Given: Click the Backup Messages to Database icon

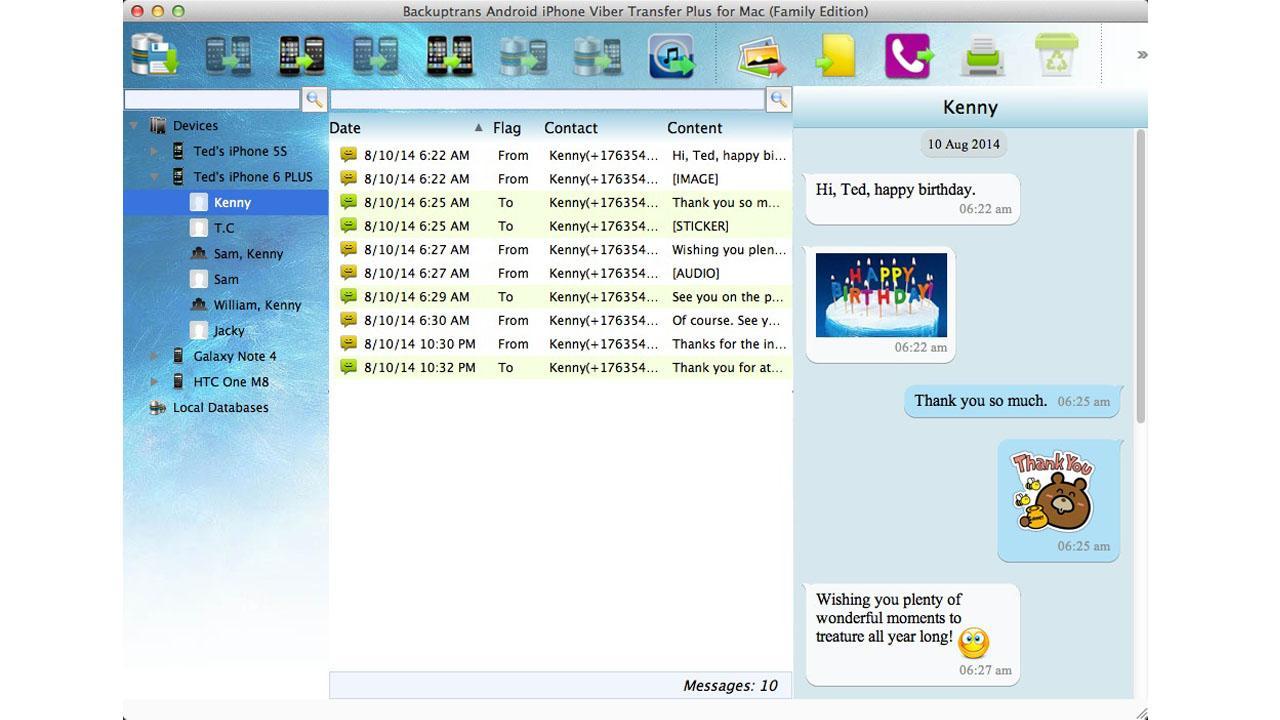Looking at the screenshot, I should tap(152, 55).
